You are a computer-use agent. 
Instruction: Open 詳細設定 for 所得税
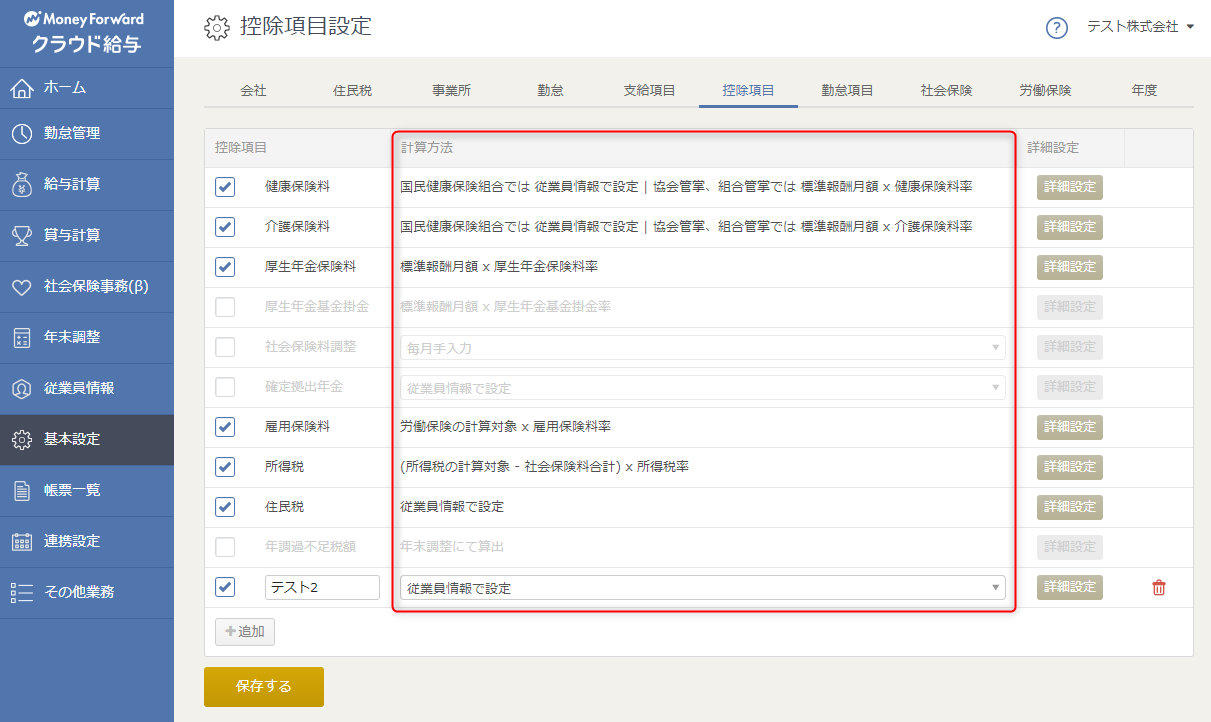[1069, 467]
